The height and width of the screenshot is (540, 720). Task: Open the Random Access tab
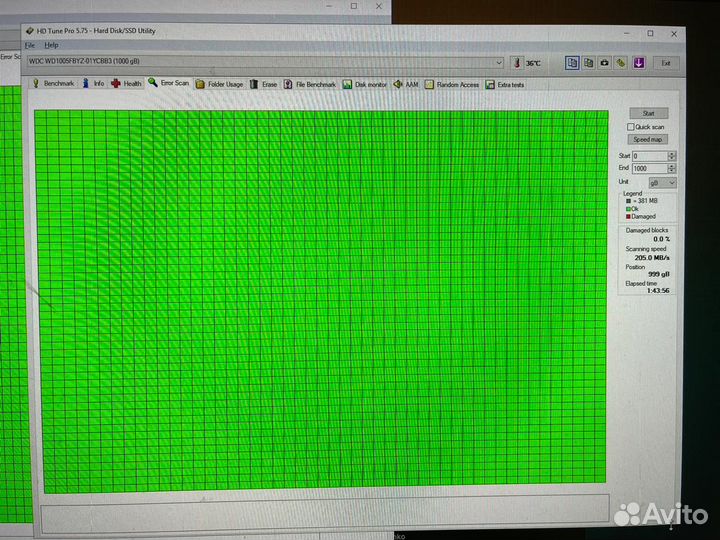452,84
